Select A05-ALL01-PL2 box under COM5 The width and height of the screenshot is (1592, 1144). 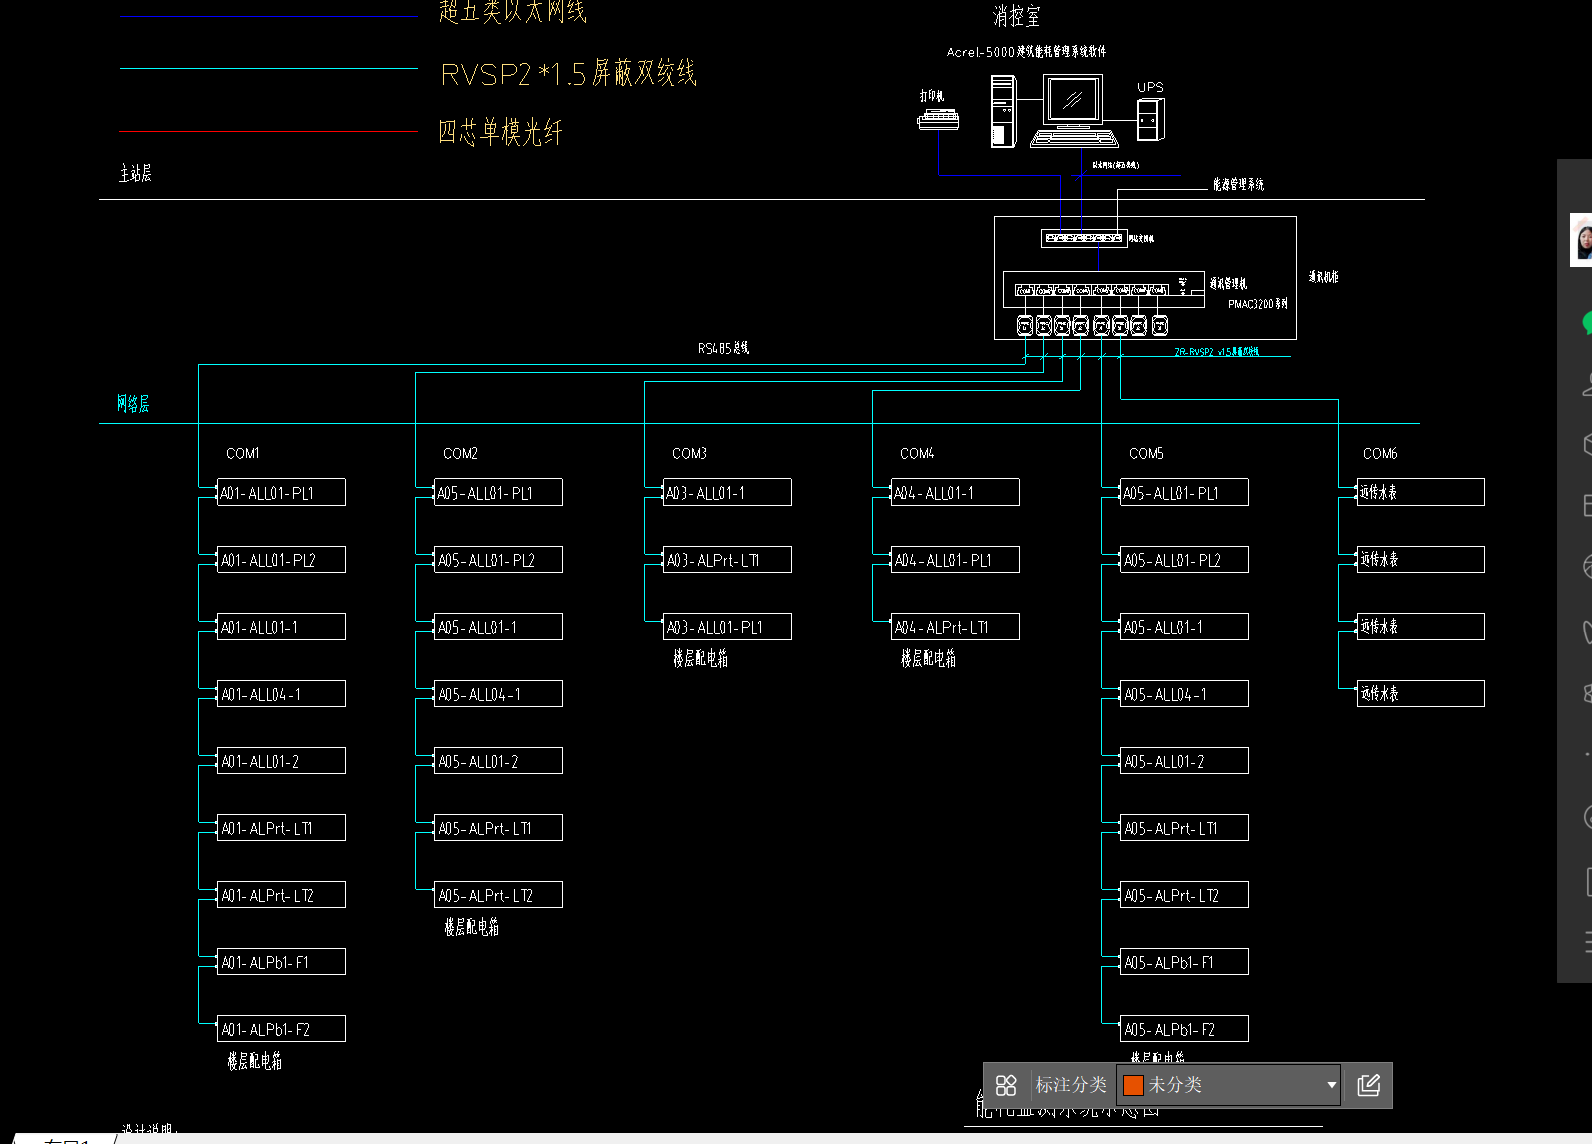coord(1184,559)
